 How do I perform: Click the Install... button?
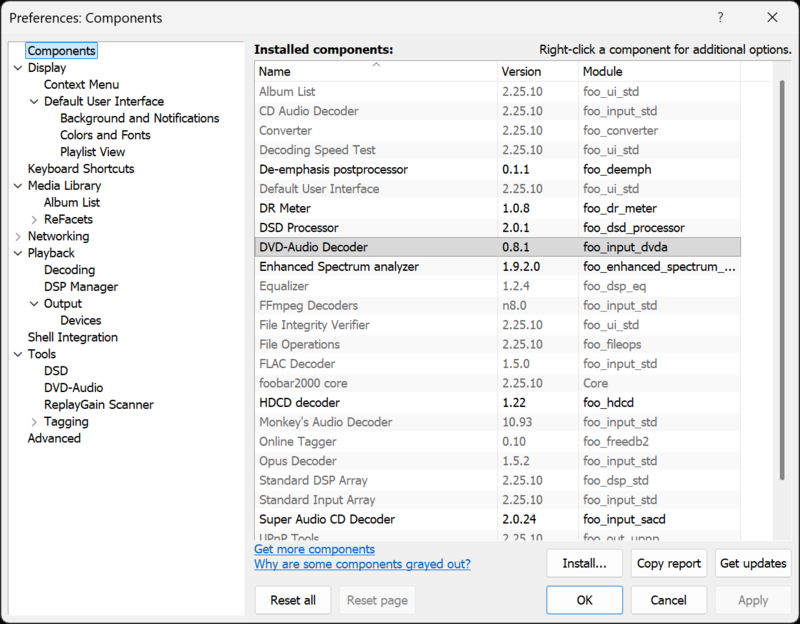pos(584,563)
